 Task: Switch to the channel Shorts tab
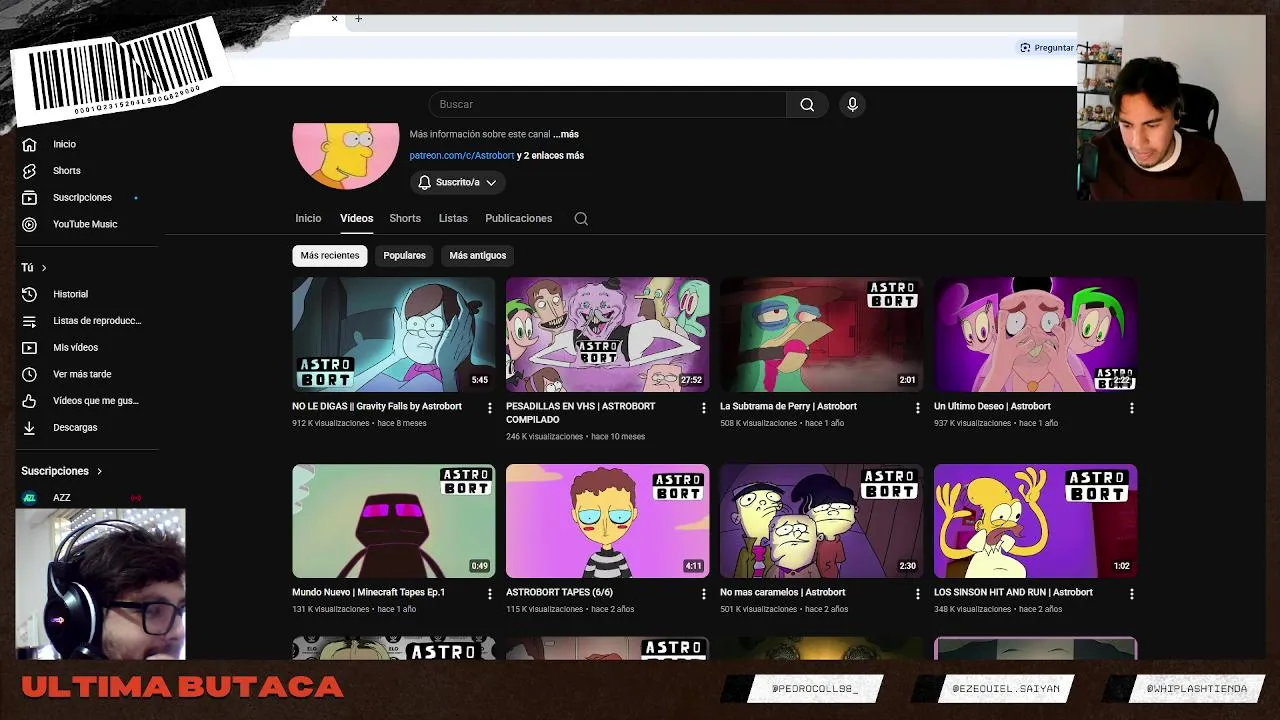tap(405, 218)
